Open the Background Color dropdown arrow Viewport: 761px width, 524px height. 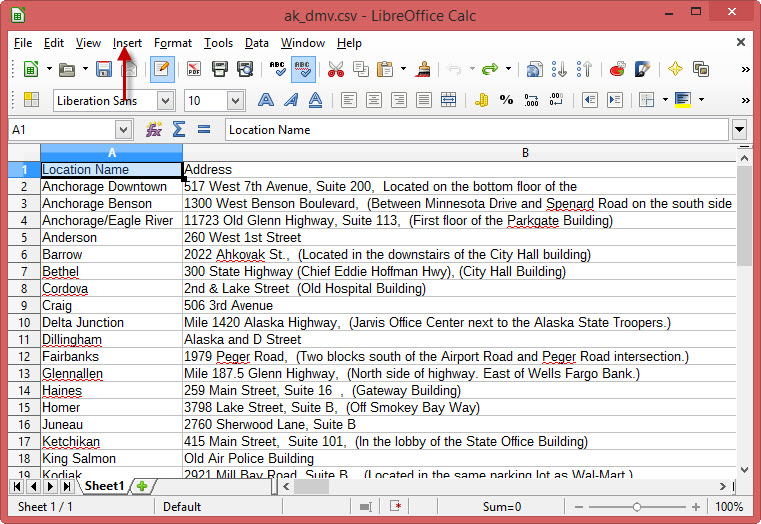click(x=701, y=100)
